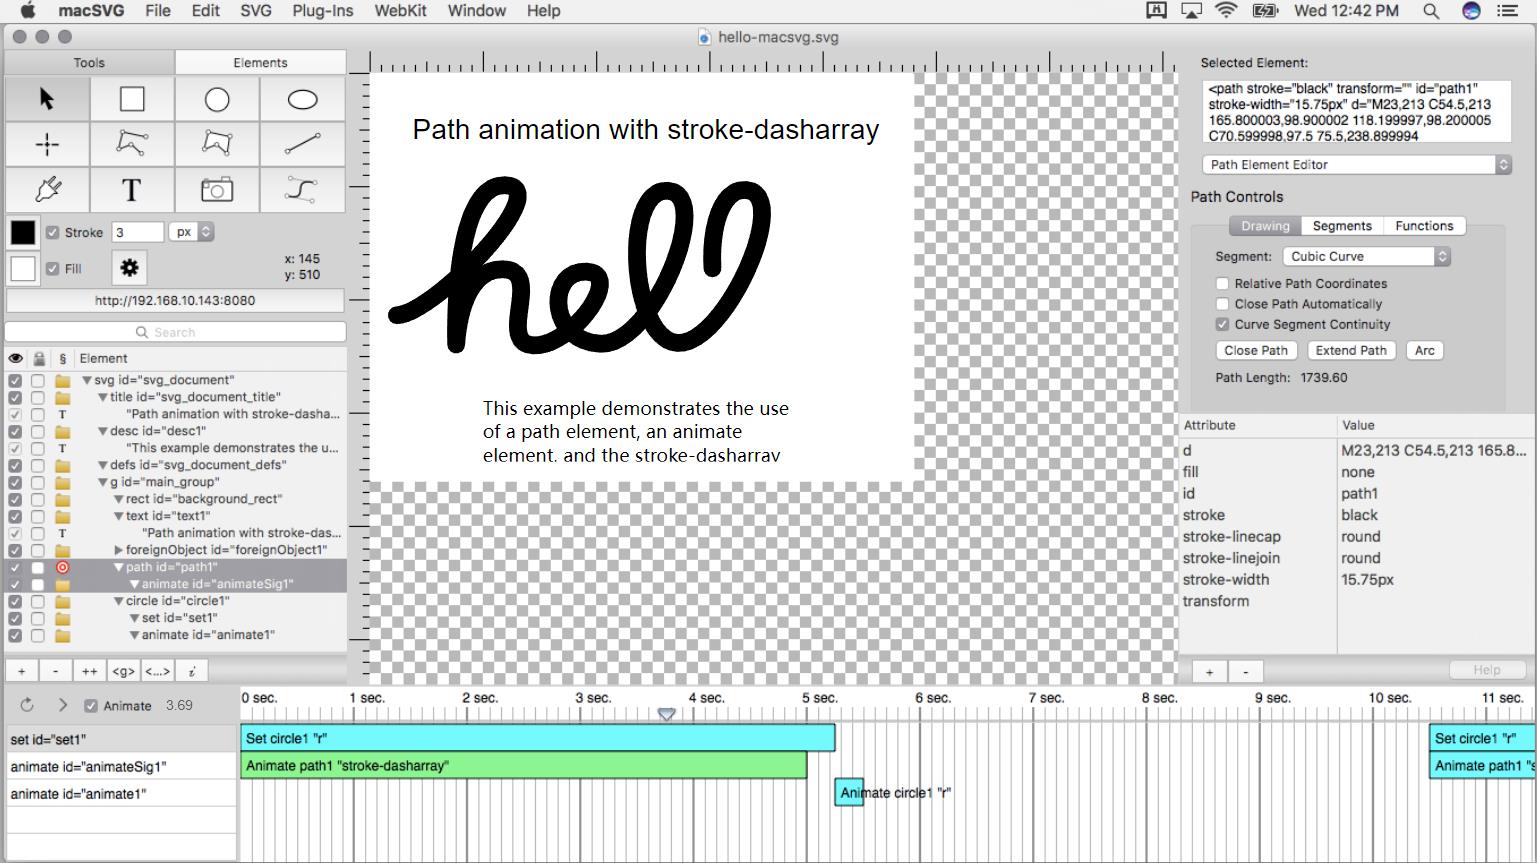Screen dimensions: 1537x863
Task: Restart the animation playback
Action: click(x=24, y=705)
